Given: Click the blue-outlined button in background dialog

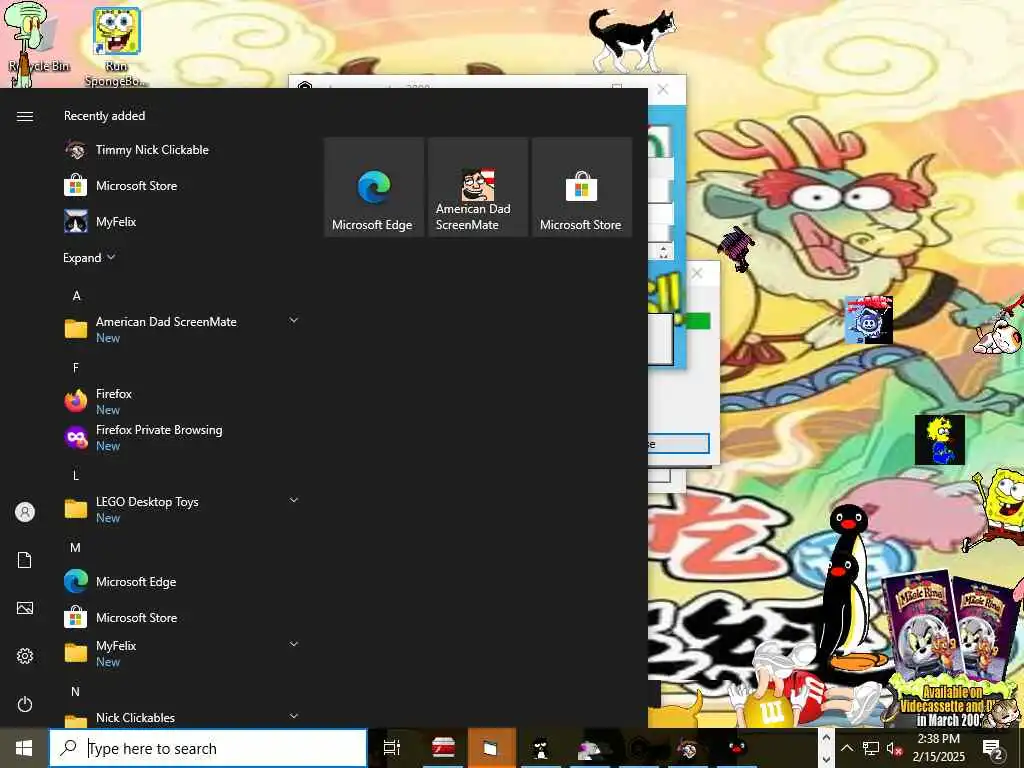Looking at the screenshot, I should pyautogui.click(x=678, y=443).
